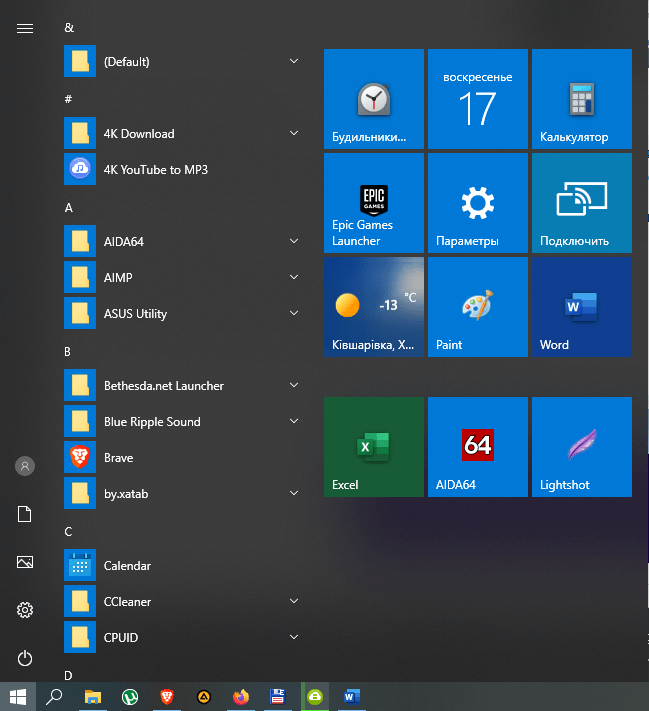649x711 pixels.
Task: Click the # section letter header
Action: click(68, 99)
